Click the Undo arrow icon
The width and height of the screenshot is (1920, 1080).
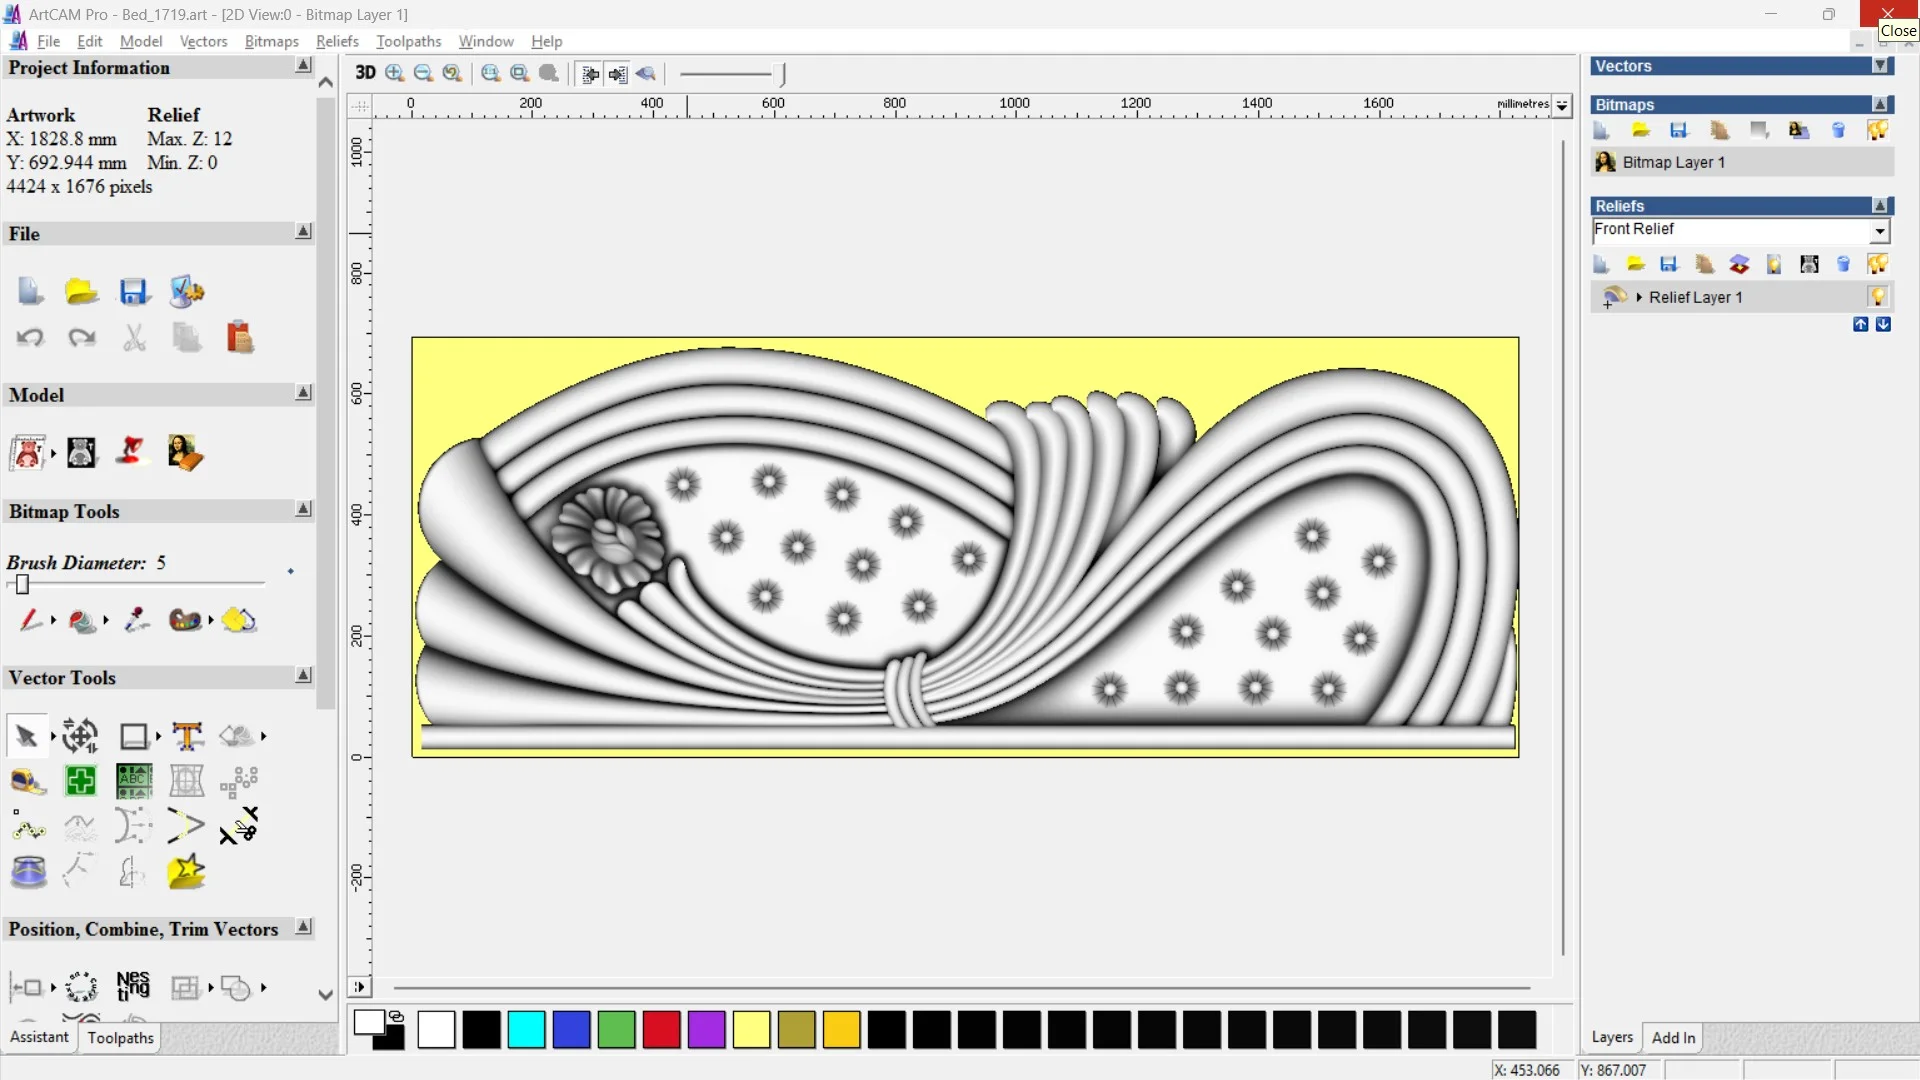(30, 338)
